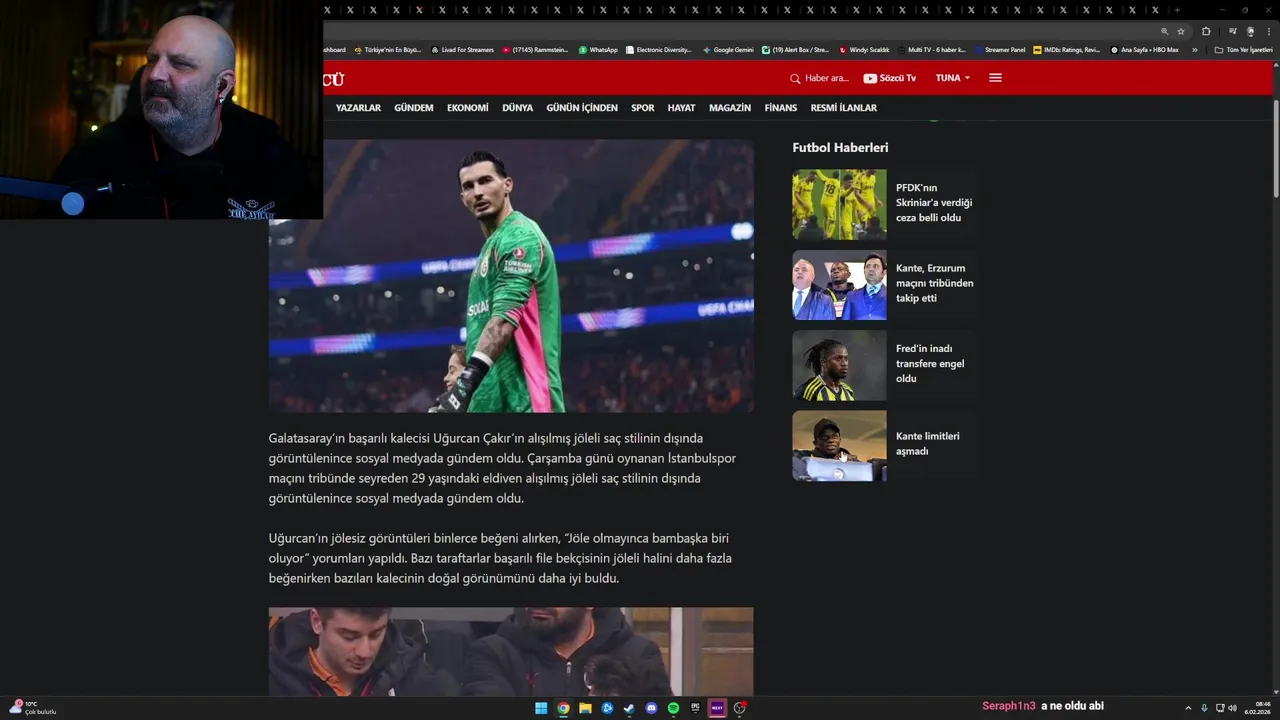Open the Windy: Sıcaklık bookmark
This screenshot has width=1280, height=720.
864,50
